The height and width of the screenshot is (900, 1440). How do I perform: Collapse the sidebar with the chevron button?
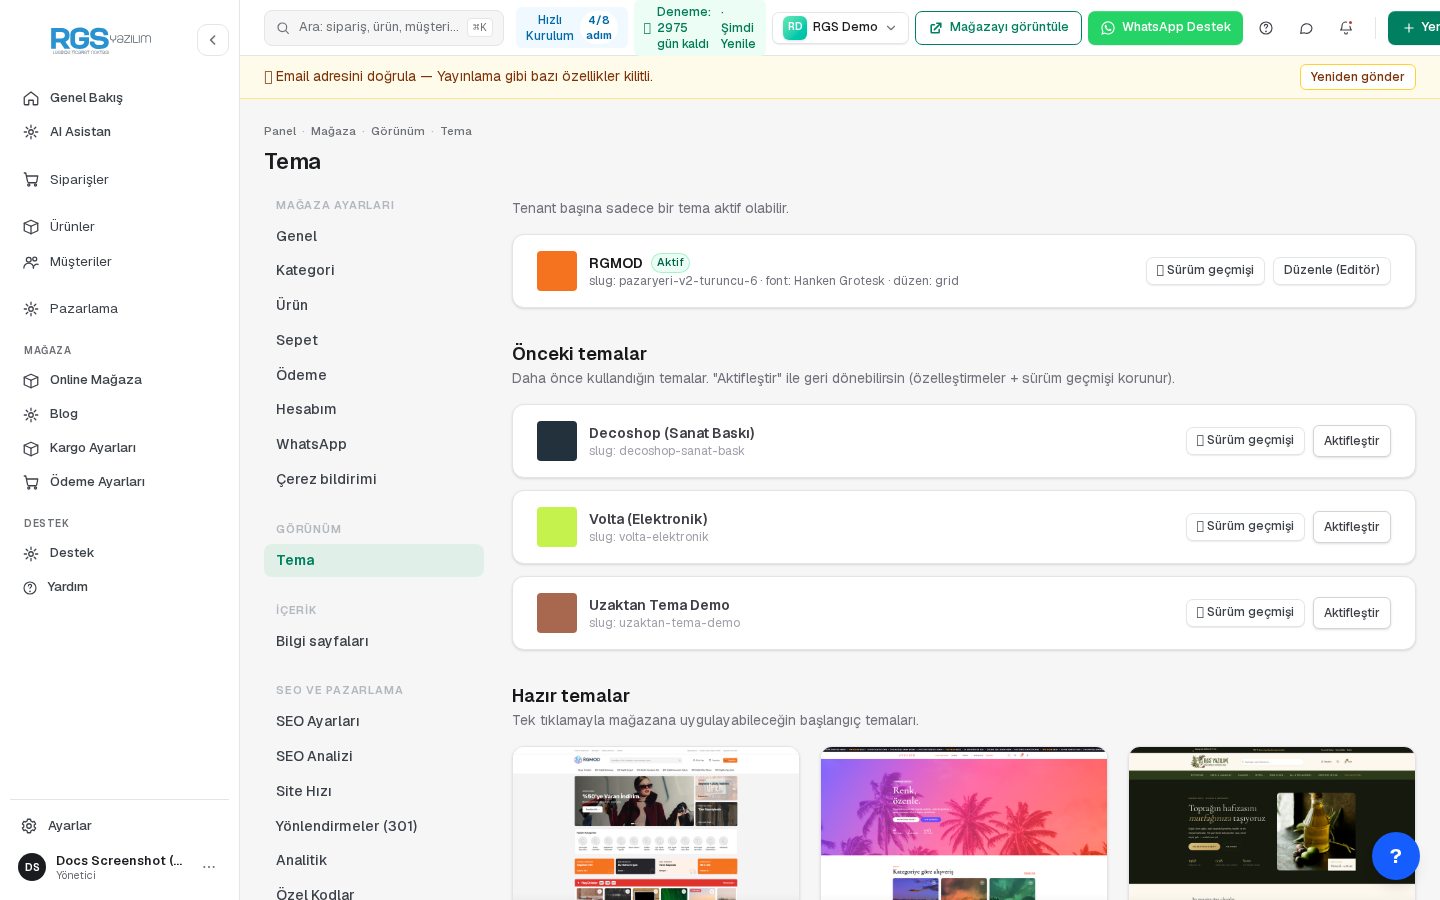[x=213, y=40]
